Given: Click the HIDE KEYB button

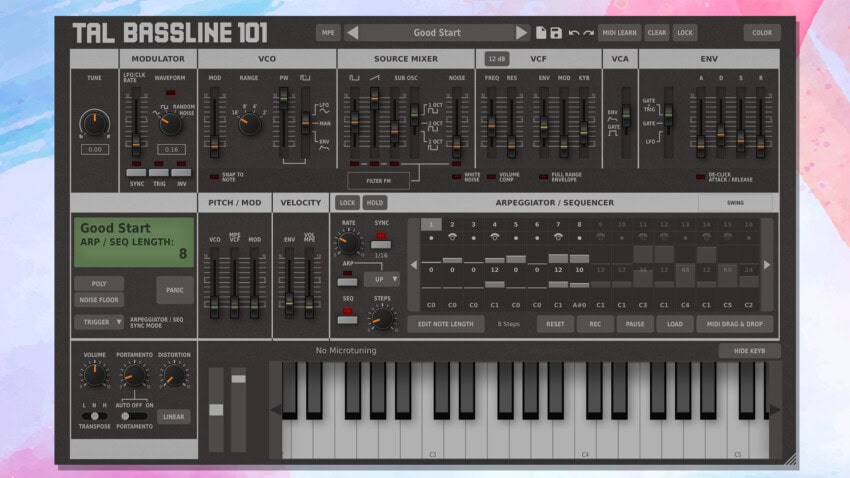Looking at the screenshot, I should point(750,351).
